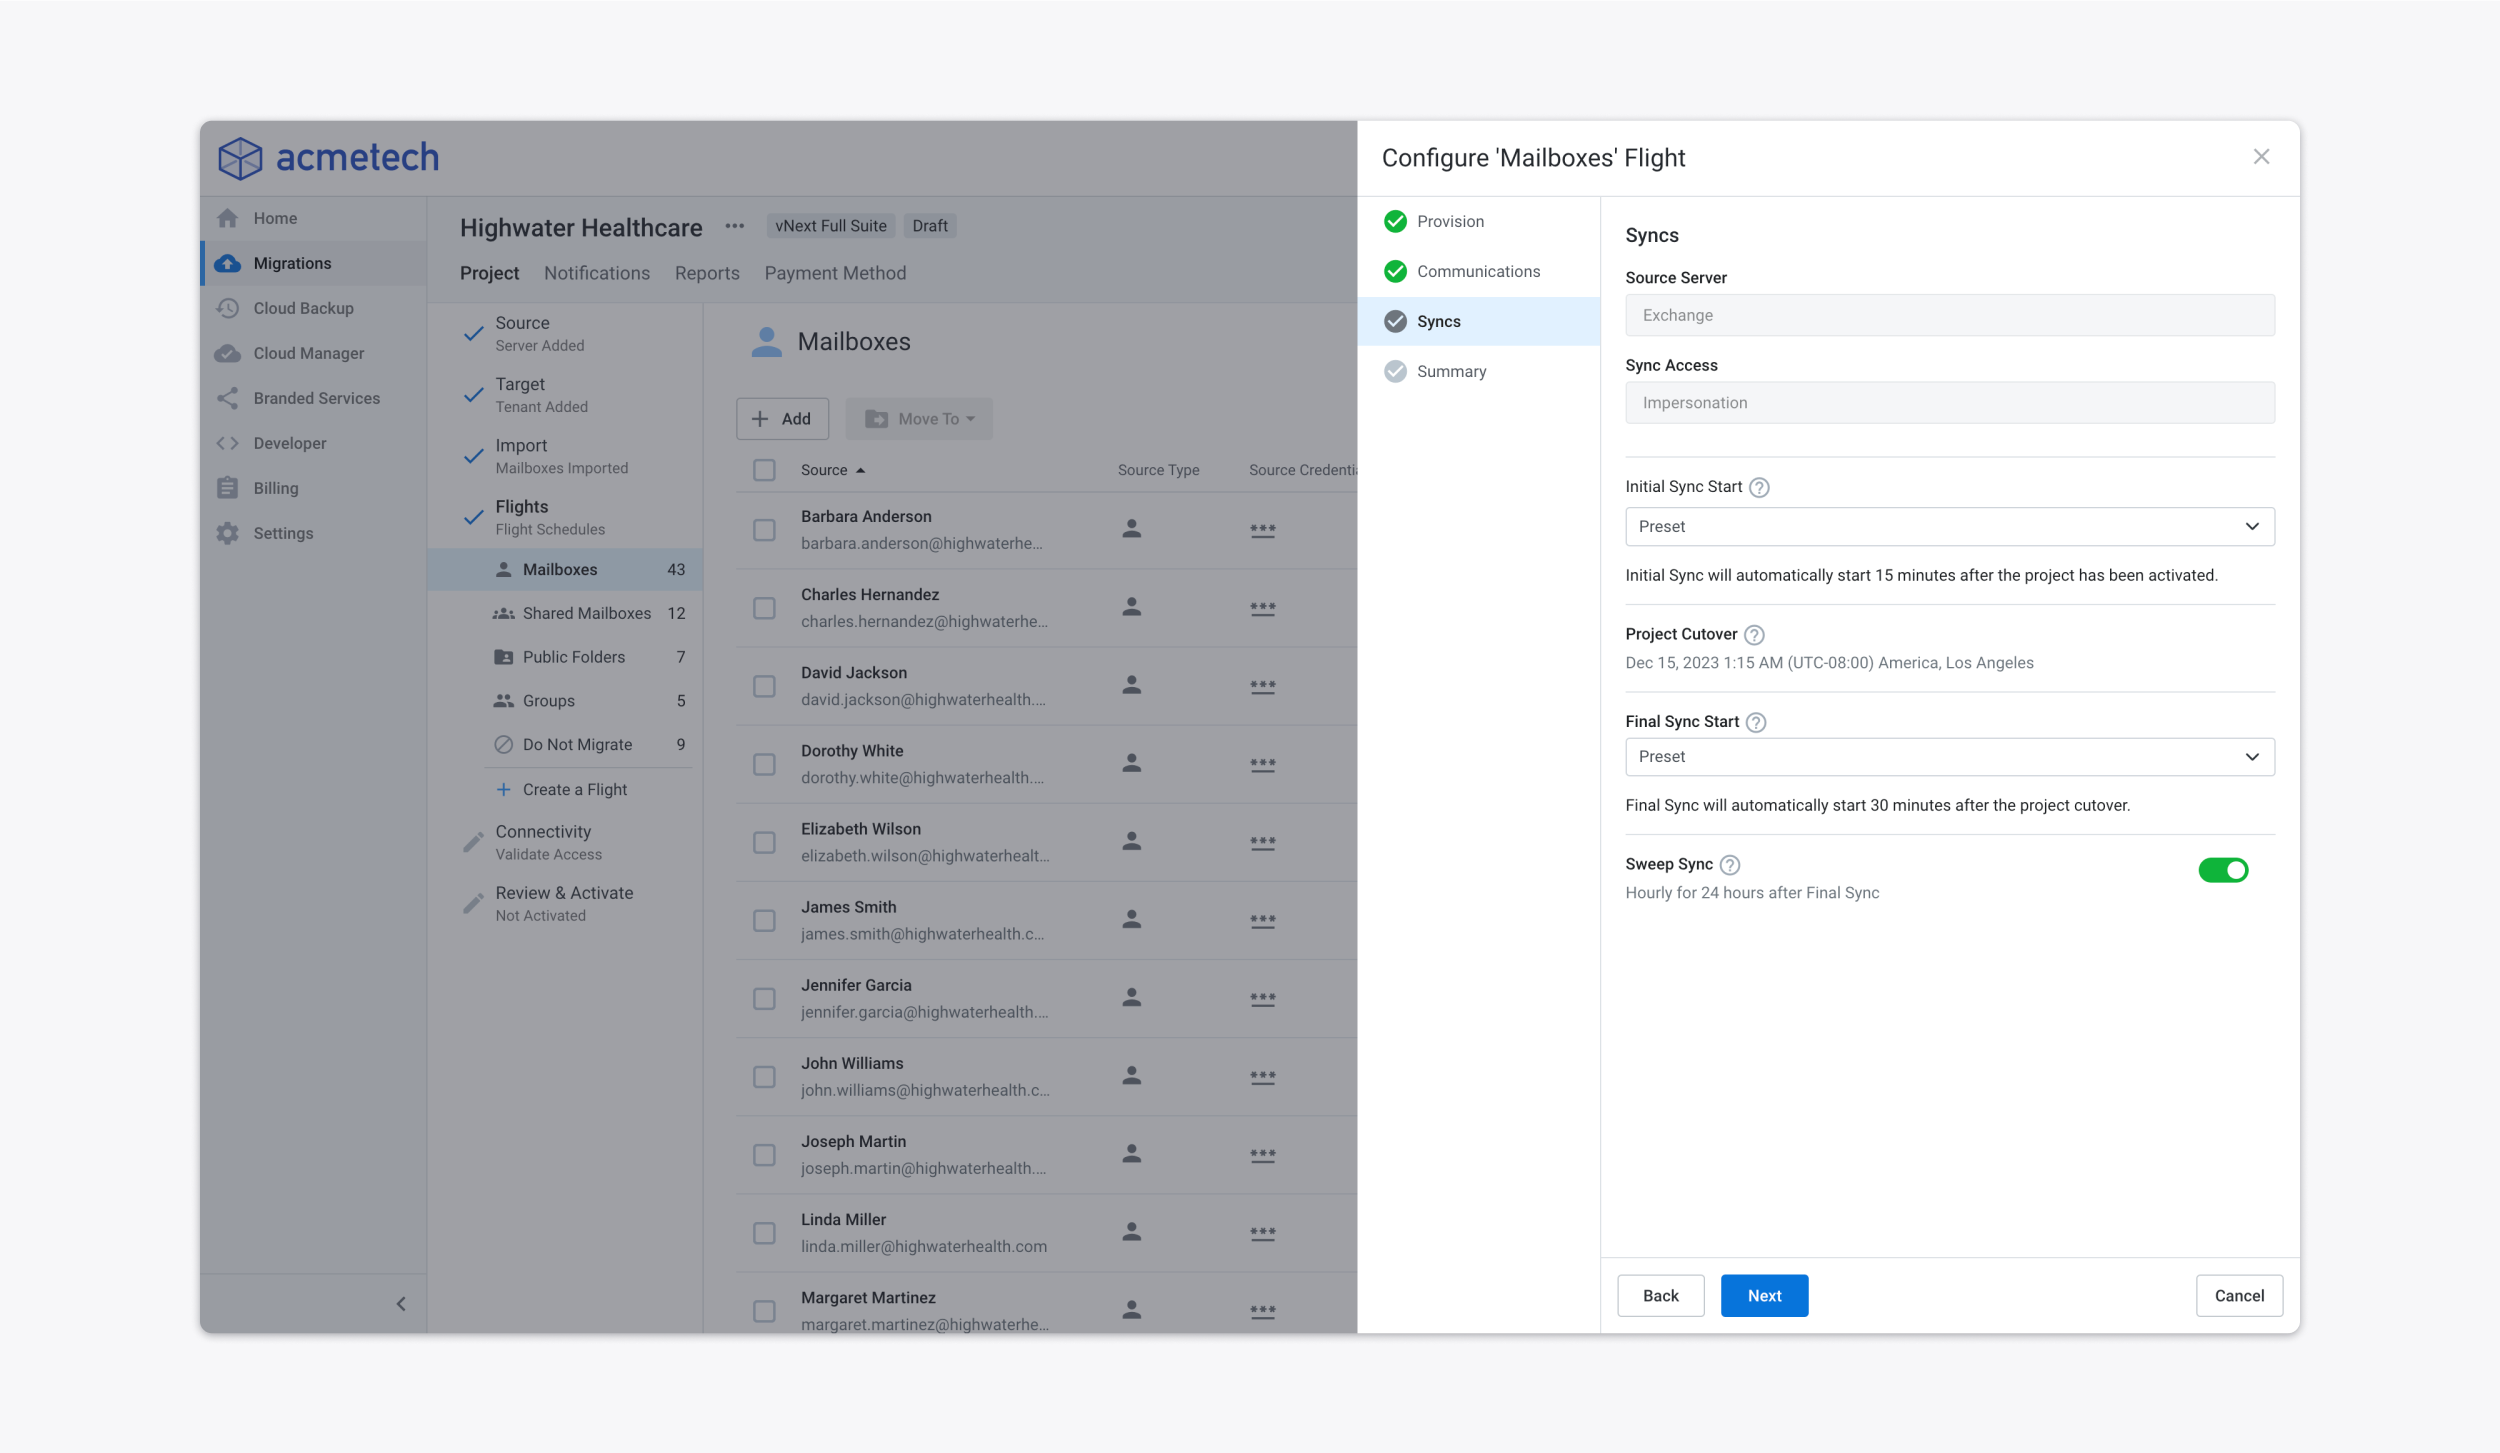This screenshot has width=2500, height=1453.
Task: Click the Next button
Action: pos(1764,1296)
